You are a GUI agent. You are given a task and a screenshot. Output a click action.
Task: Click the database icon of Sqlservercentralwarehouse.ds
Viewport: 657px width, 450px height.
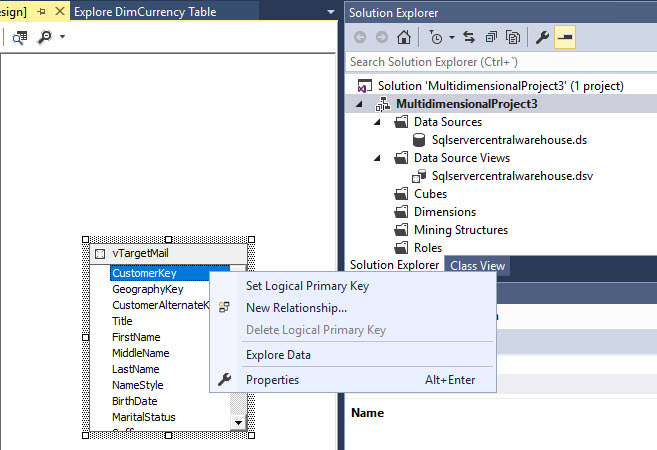419,140
